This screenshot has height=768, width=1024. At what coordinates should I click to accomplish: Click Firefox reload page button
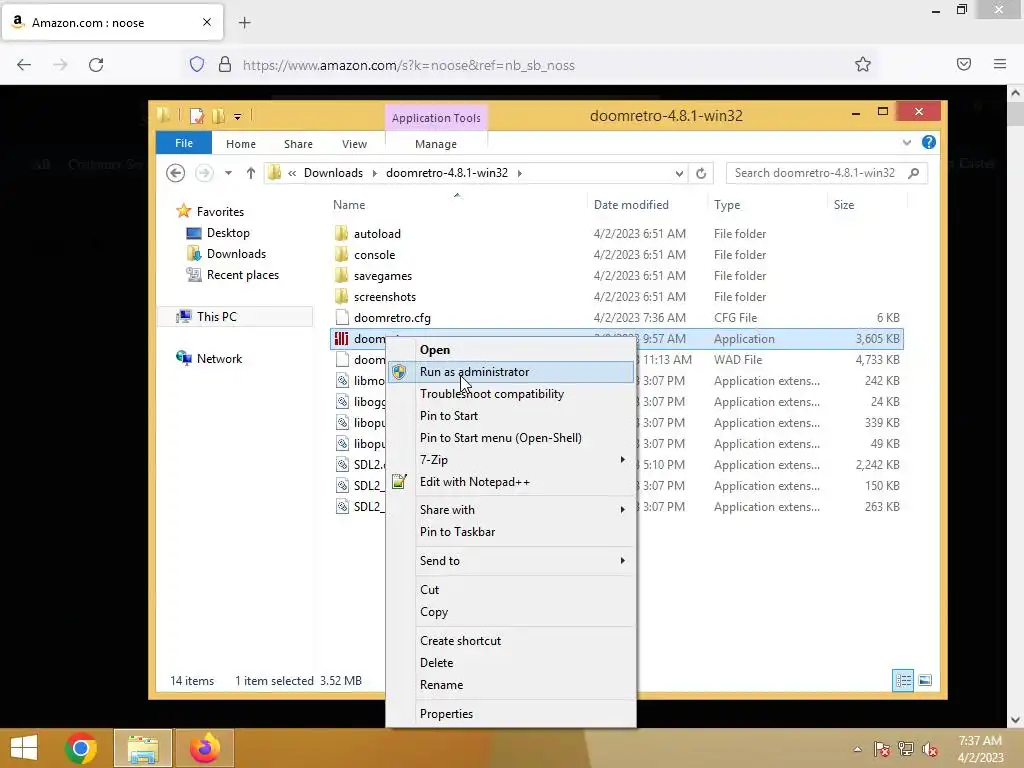tap(96, 65)
